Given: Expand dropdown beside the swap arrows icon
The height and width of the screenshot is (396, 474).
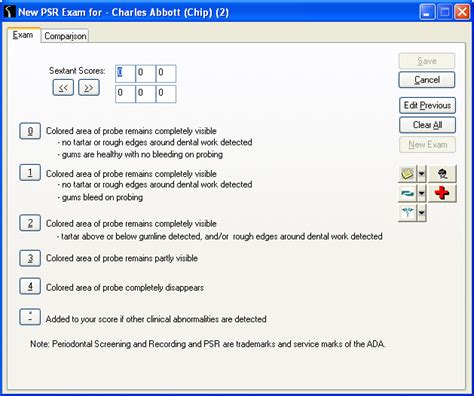Looking at the screenshot, I should [422, 193].
